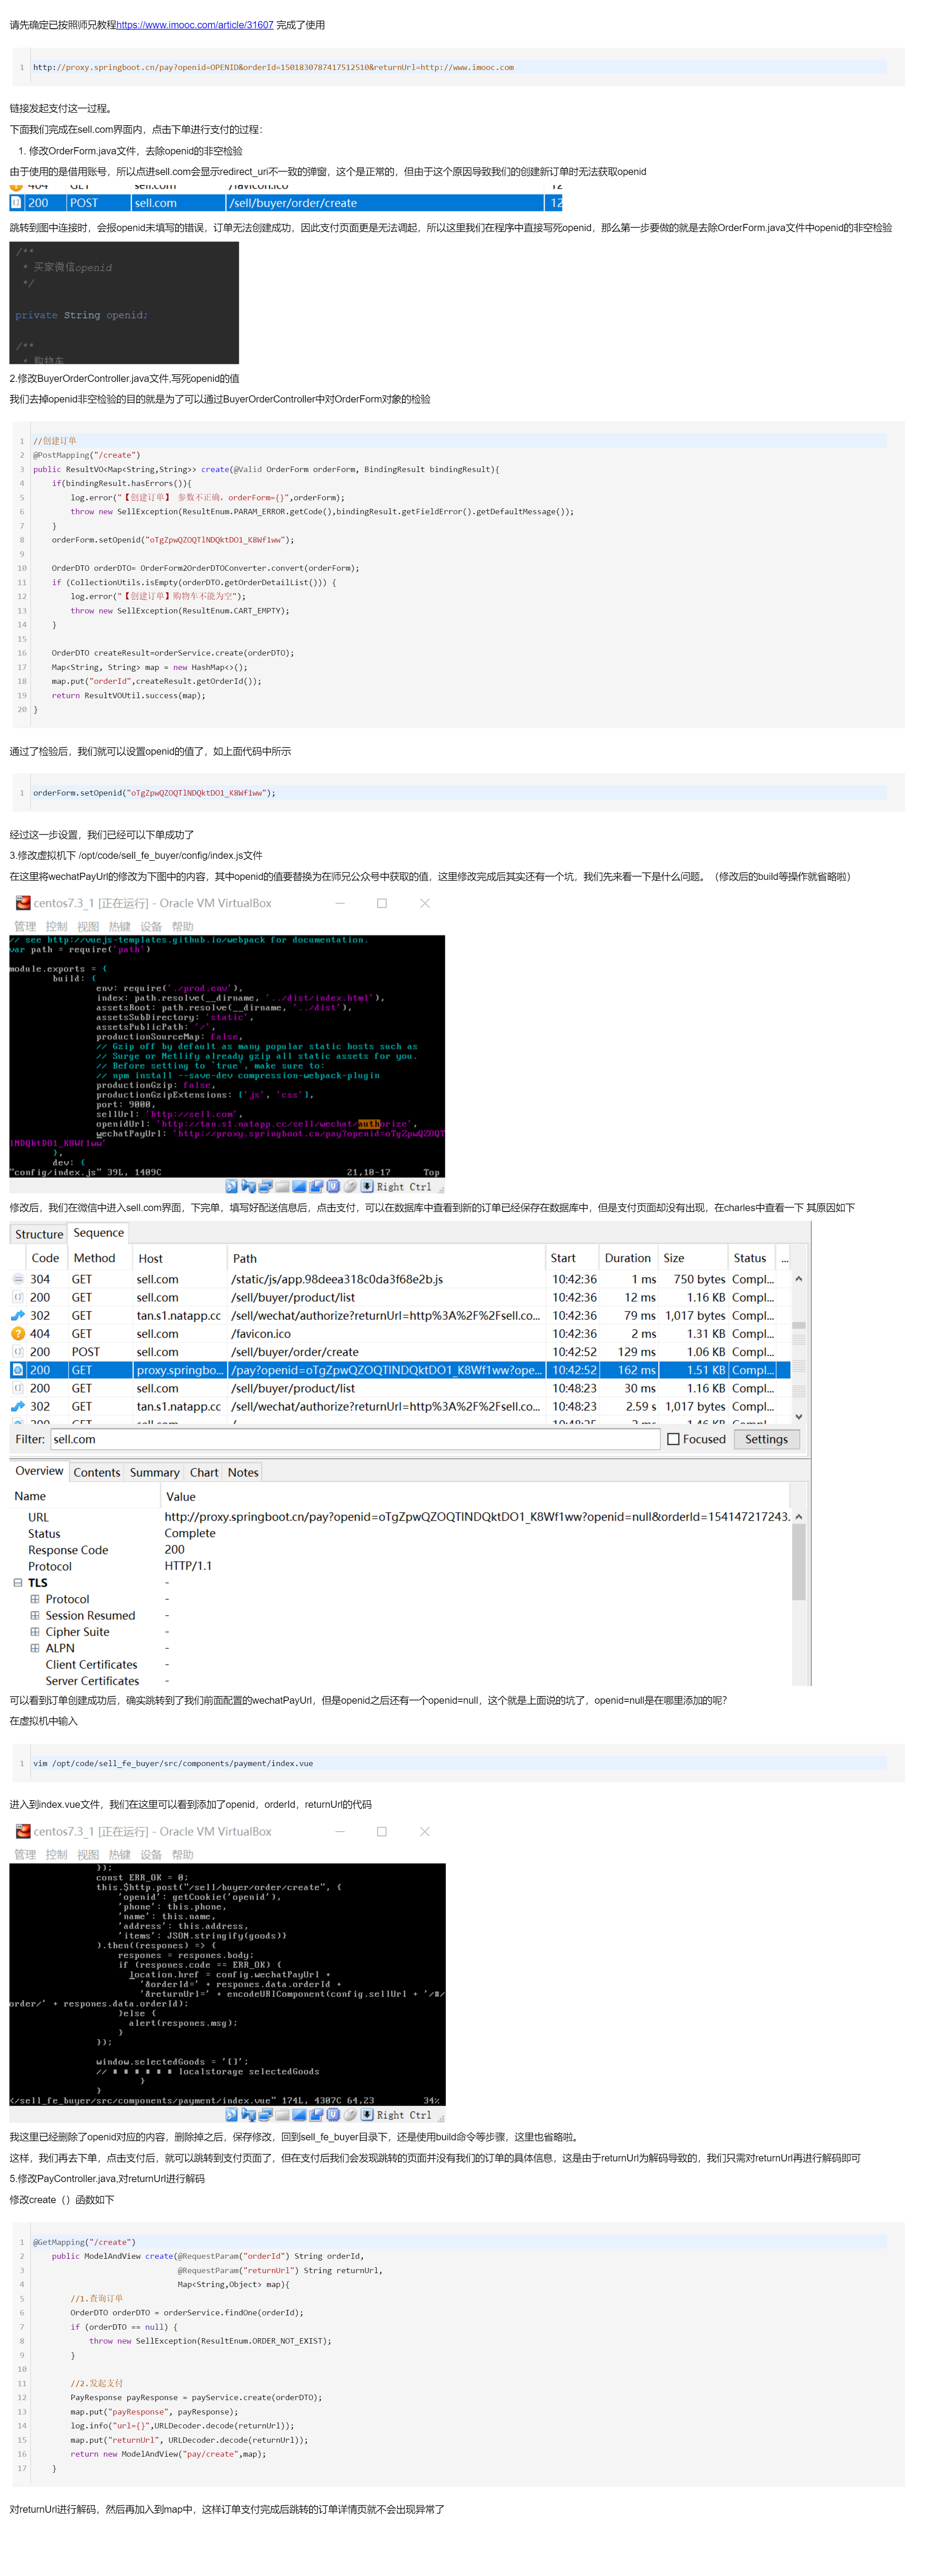927x2576 pixels.
Task: Click the JSON icon on the 10:48:23 product/list row
Action: [18, 1388]
